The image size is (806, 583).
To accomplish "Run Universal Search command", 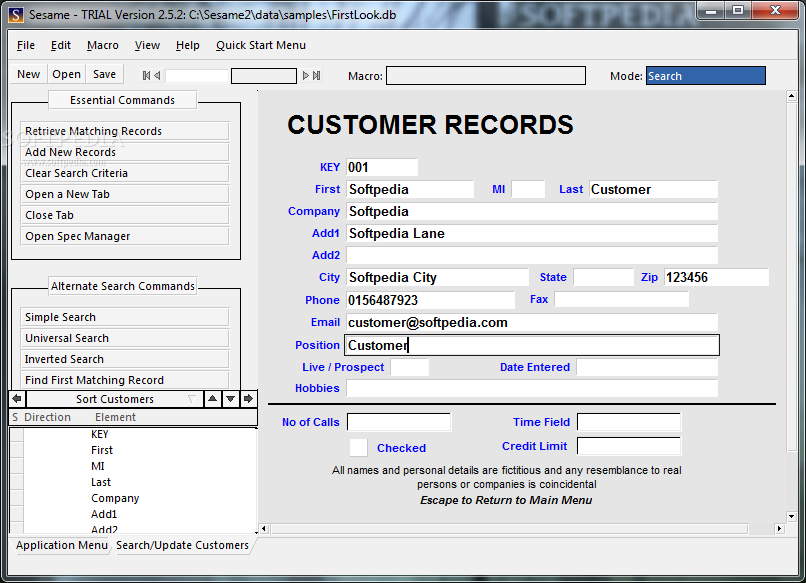I will tap(125, 338).
